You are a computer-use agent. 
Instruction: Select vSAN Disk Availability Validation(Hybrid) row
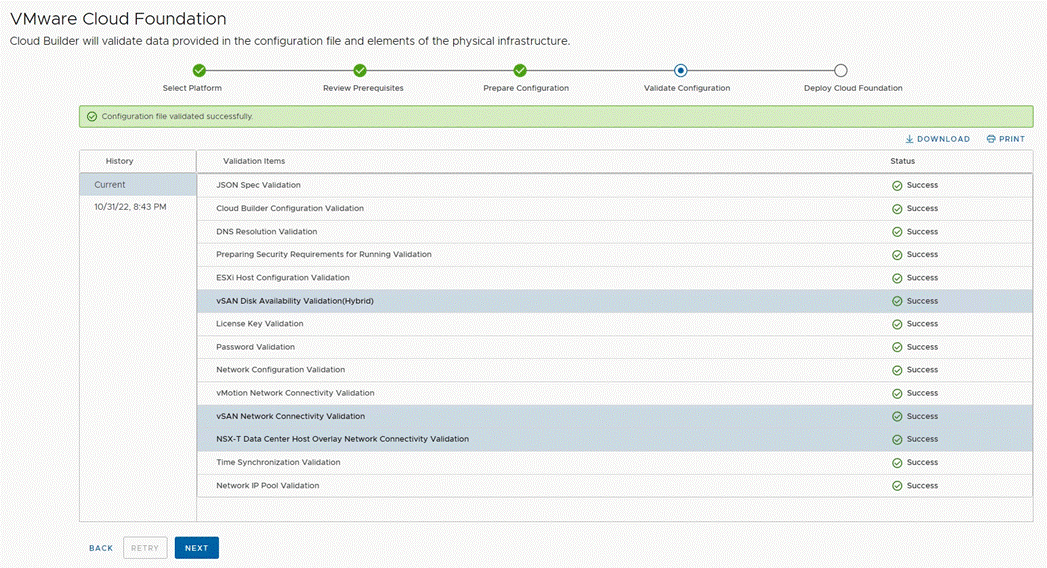click(x=615, y=301)
